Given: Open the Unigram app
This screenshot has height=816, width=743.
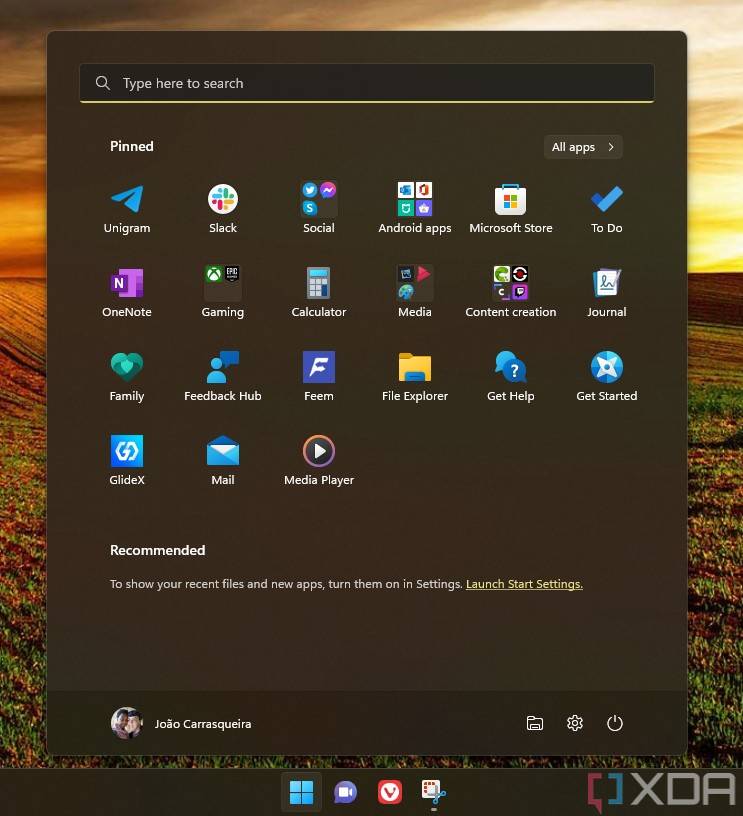Looking at the screenshot, I should tap(126, 209).
